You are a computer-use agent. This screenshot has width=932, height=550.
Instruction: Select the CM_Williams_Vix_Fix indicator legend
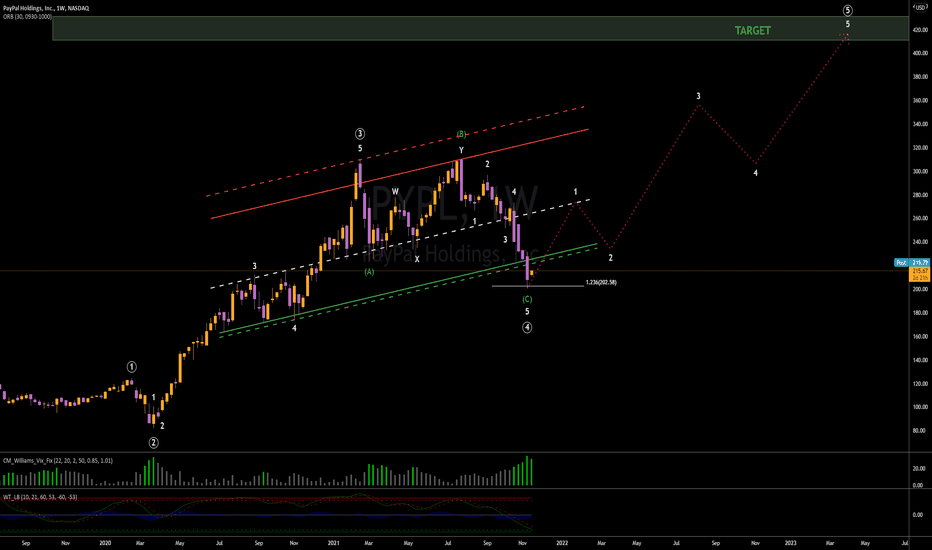click(x=58, y=461)
